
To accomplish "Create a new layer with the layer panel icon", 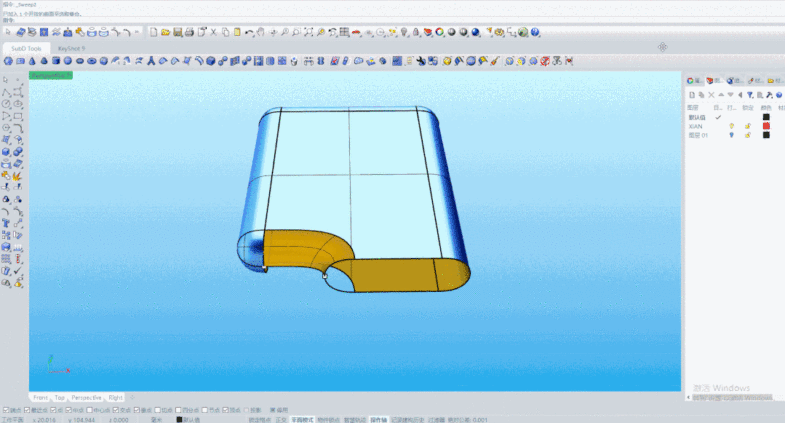I will (690, 93).
